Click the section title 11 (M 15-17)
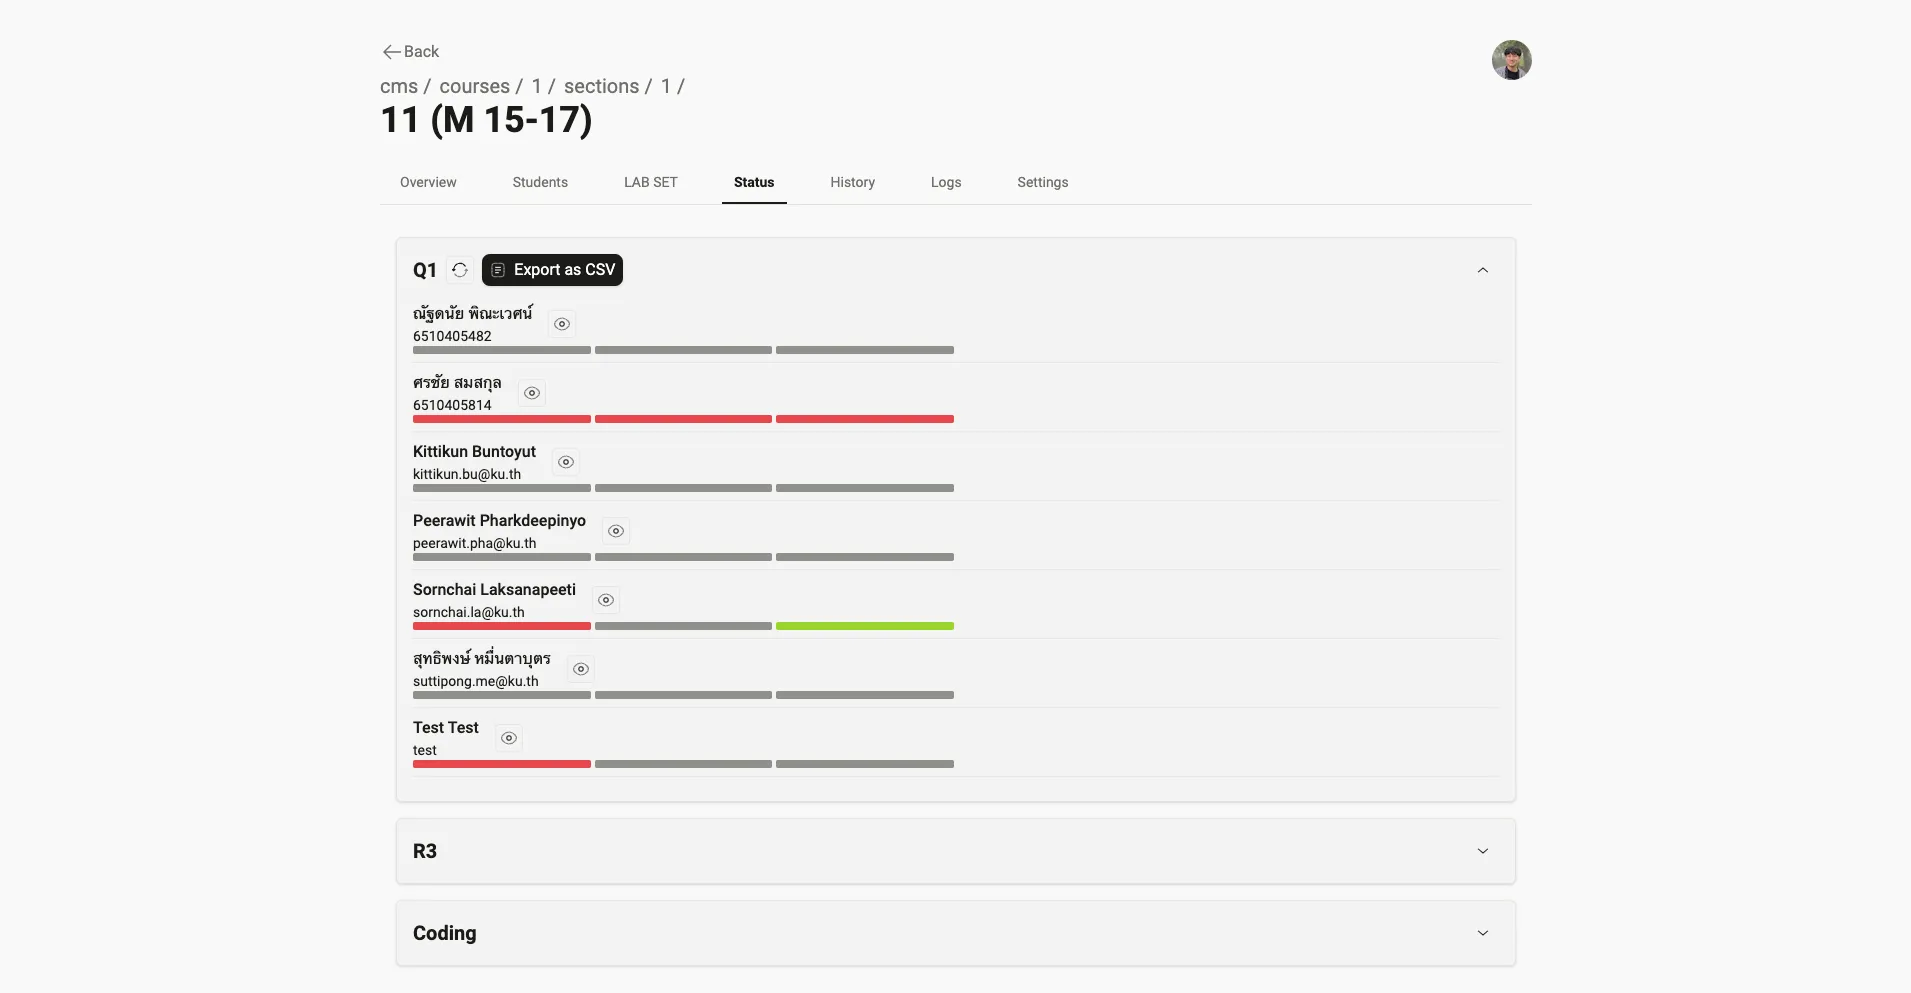 [x=486, y=120]
